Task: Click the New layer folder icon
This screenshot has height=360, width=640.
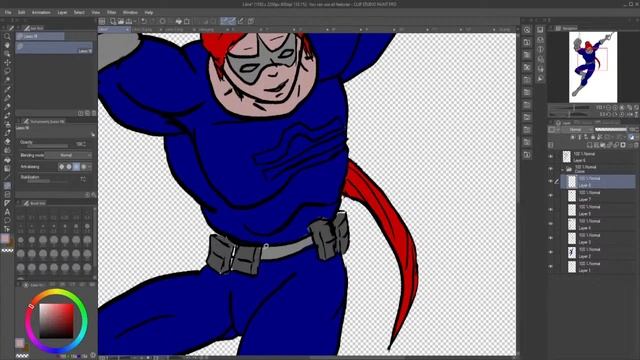Action: pos(602,145)
